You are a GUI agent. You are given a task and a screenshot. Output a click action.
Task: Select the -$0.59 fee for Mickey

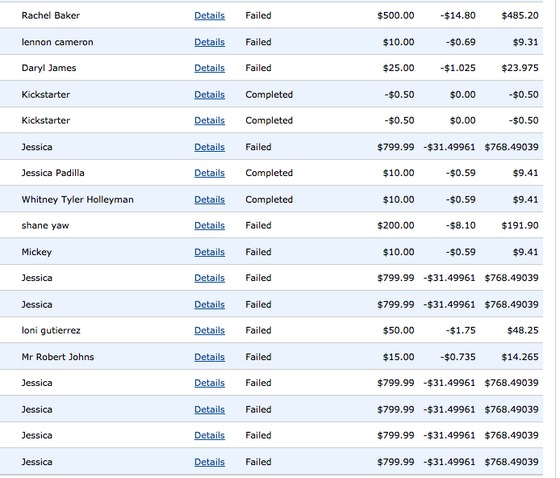coord(461,252)
